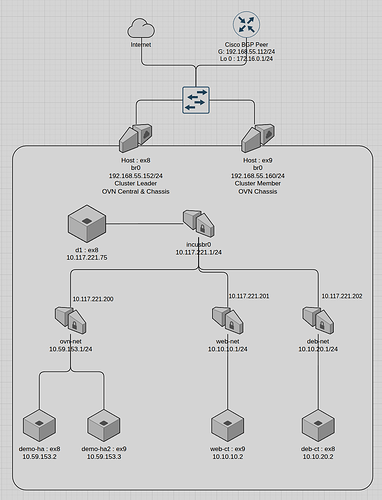
Task: Select the Cisco BGP Peer label text
Action: tap(246, 44)
